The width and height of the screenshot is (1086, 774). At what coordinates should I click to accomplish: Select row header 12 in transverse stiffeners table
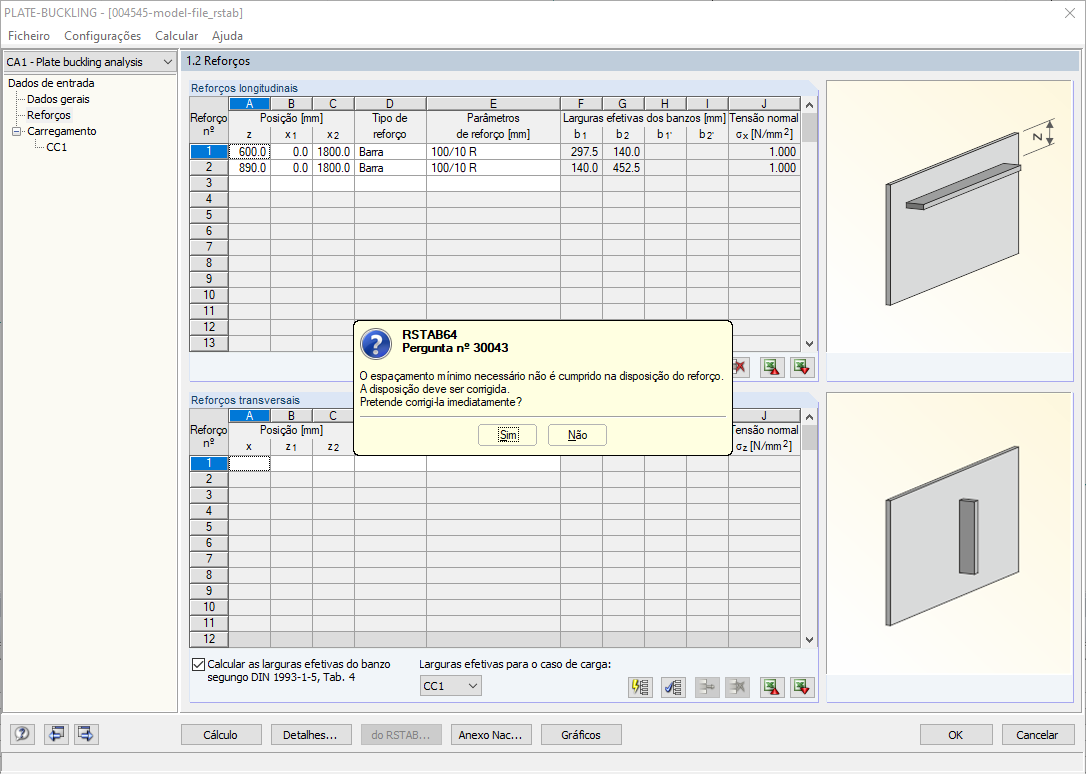(x=208, y=639)
